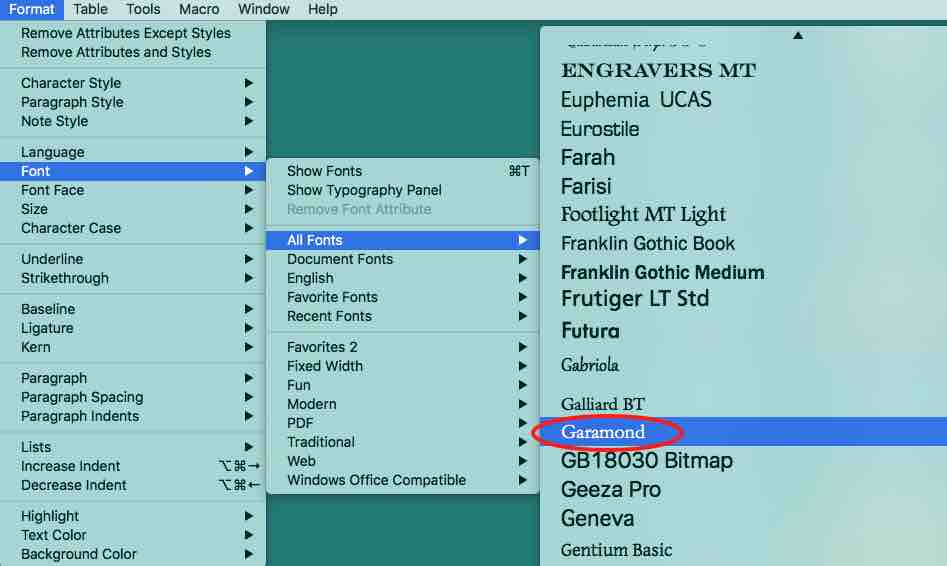
Task: Expand the Document Fonts submenu
Action: click(x=340, y=259)
